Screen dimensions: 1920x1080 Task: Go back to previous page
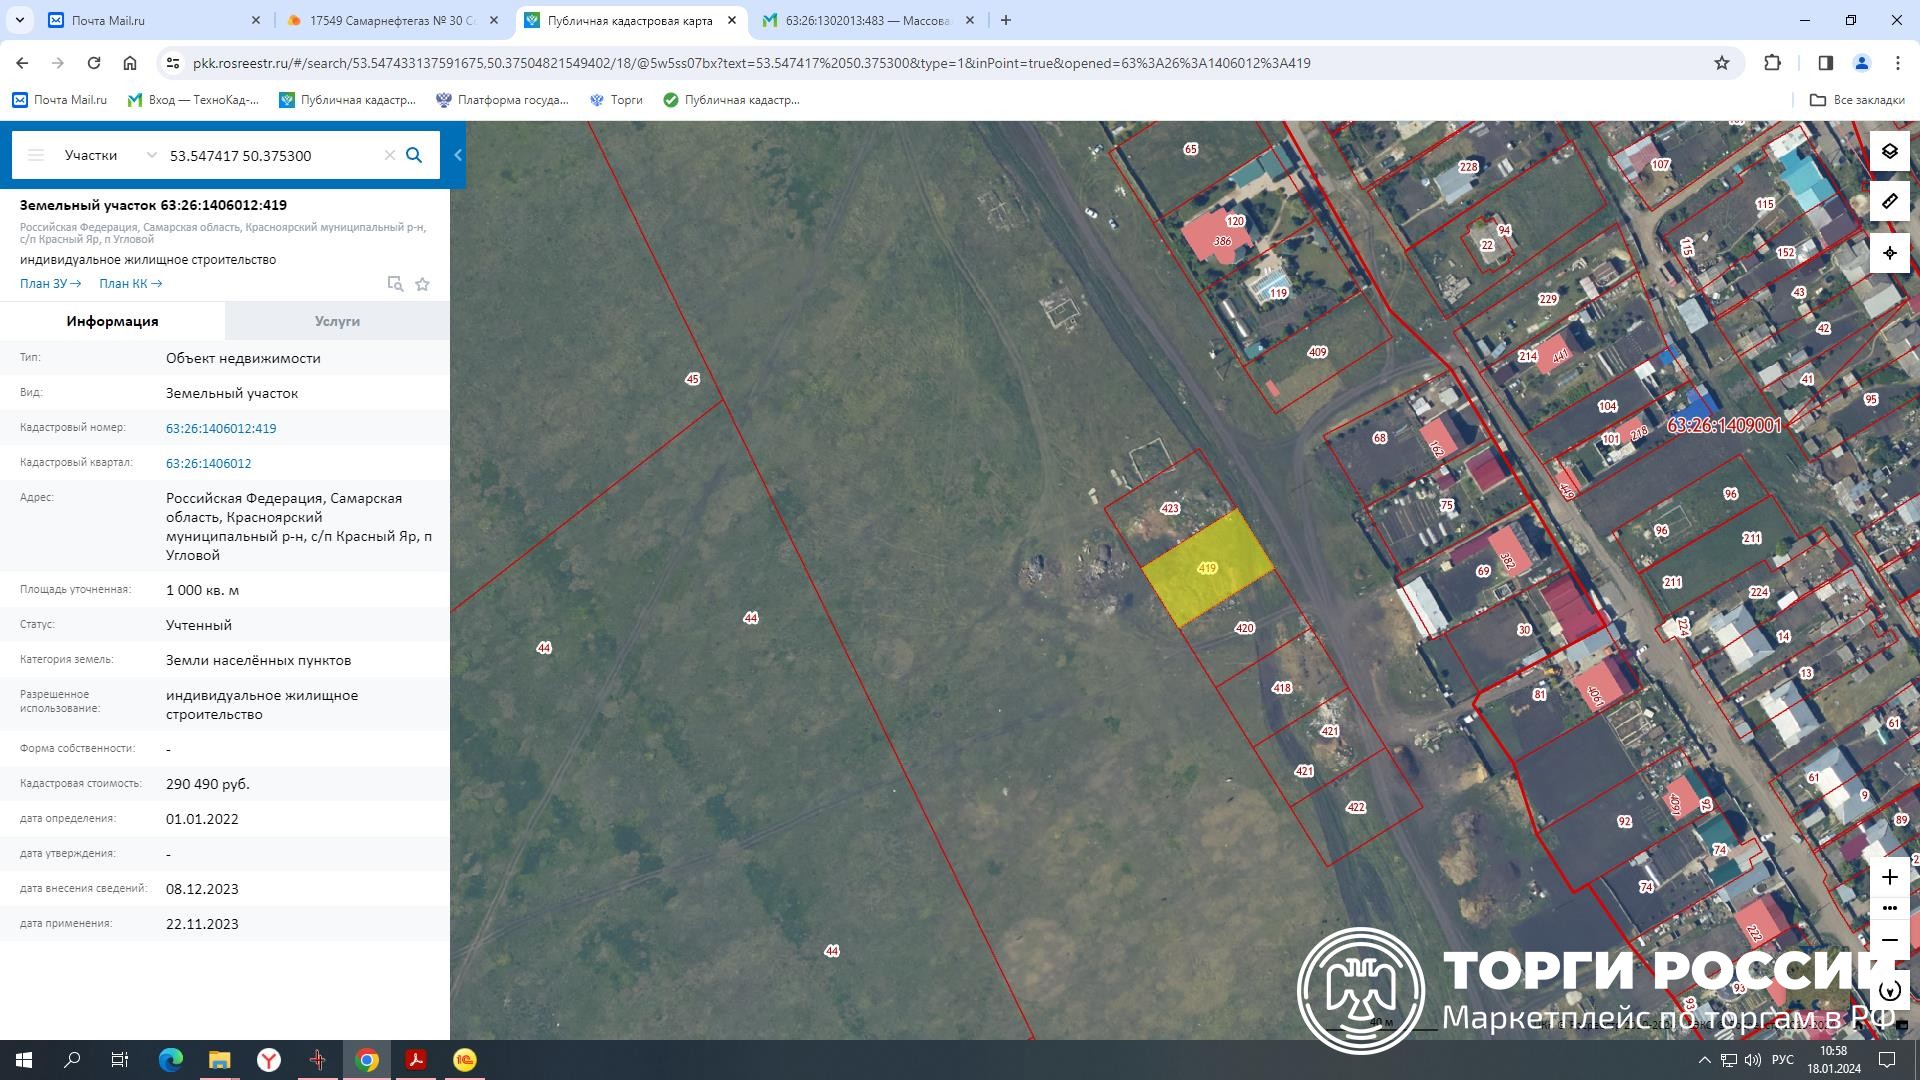coord(22,63)
